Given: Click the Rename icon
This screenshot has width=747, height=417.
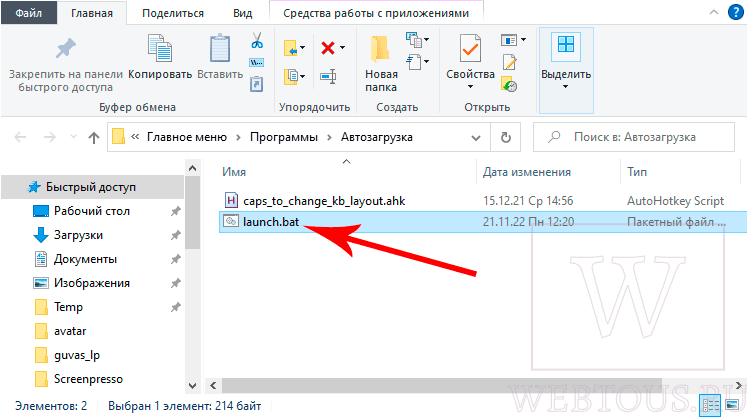Looking at the screenshot, I should [x=328, y=76].
